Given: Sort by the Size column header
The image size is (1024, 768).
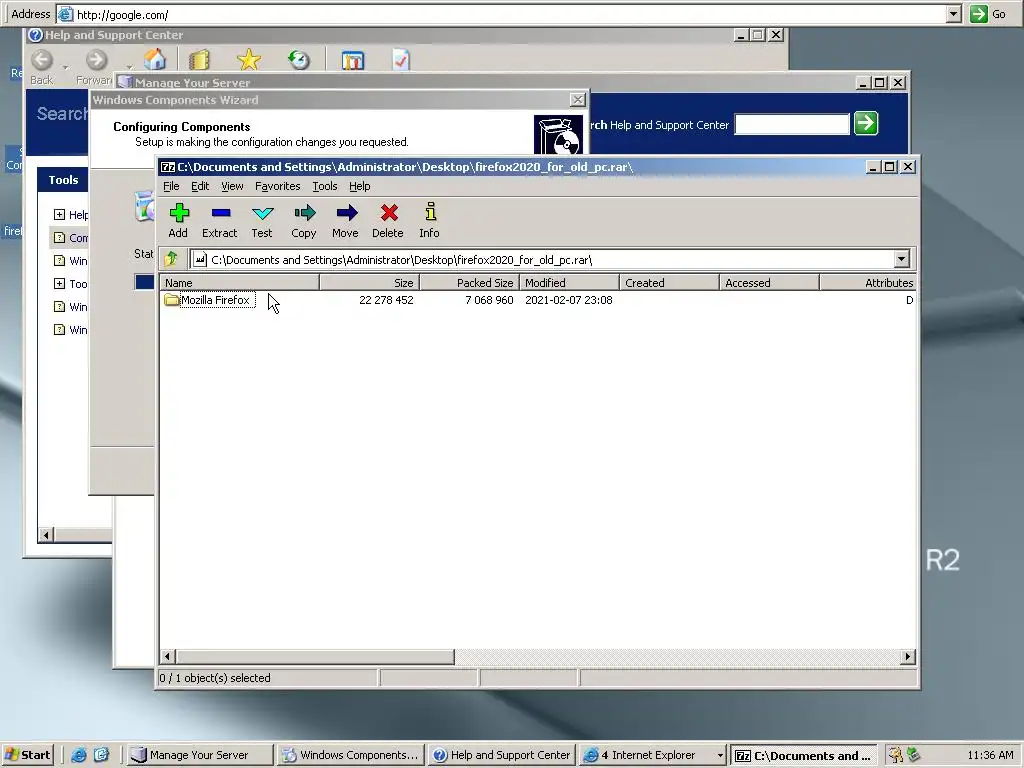Looking at the screenshot, I should 370,283.
